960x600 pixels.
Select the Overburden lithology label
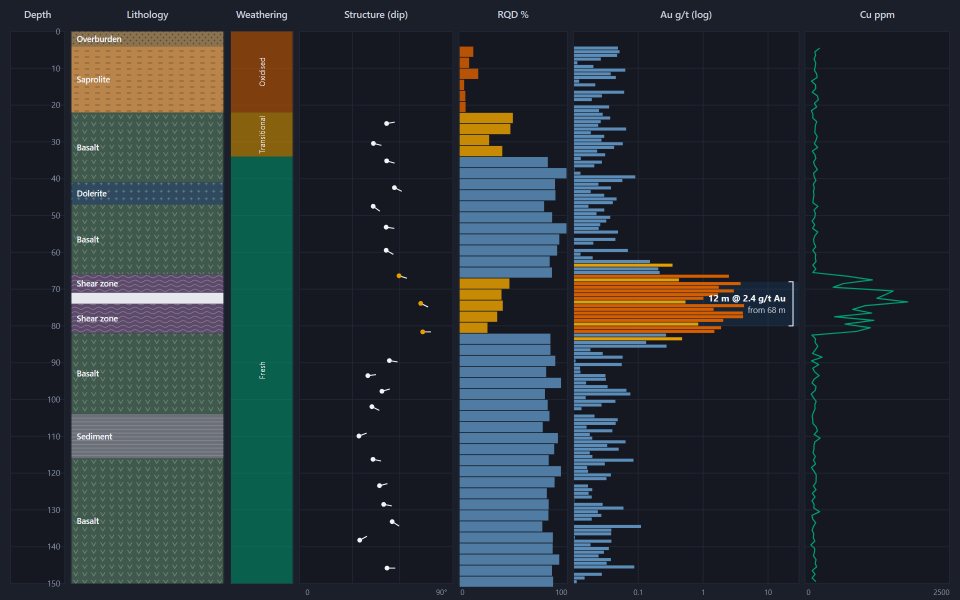tap(99, 39)
